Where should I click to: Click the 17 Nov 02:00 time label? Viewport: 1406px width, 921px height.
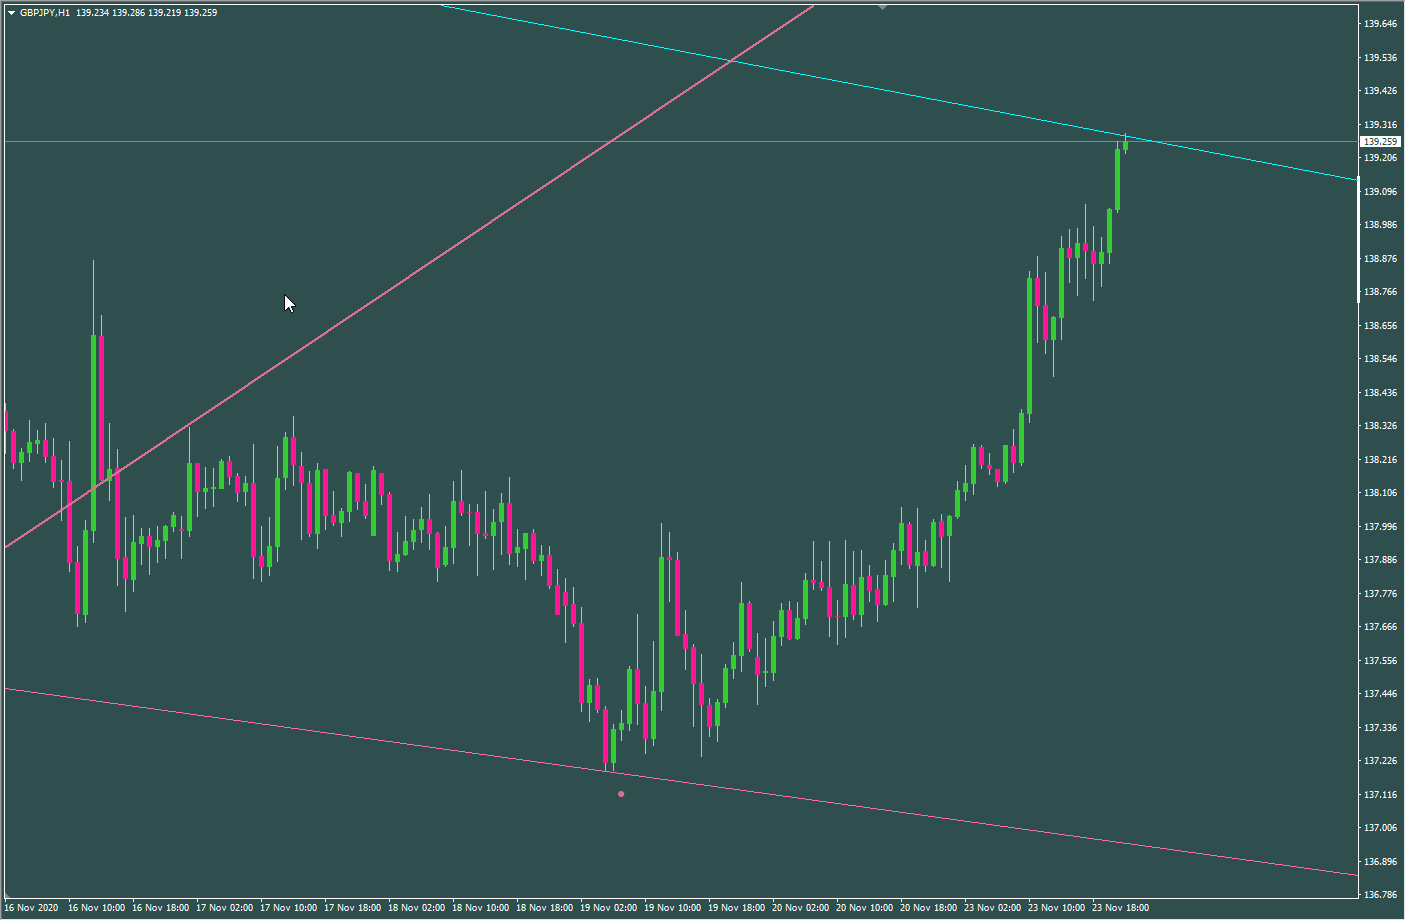[225, 908]
